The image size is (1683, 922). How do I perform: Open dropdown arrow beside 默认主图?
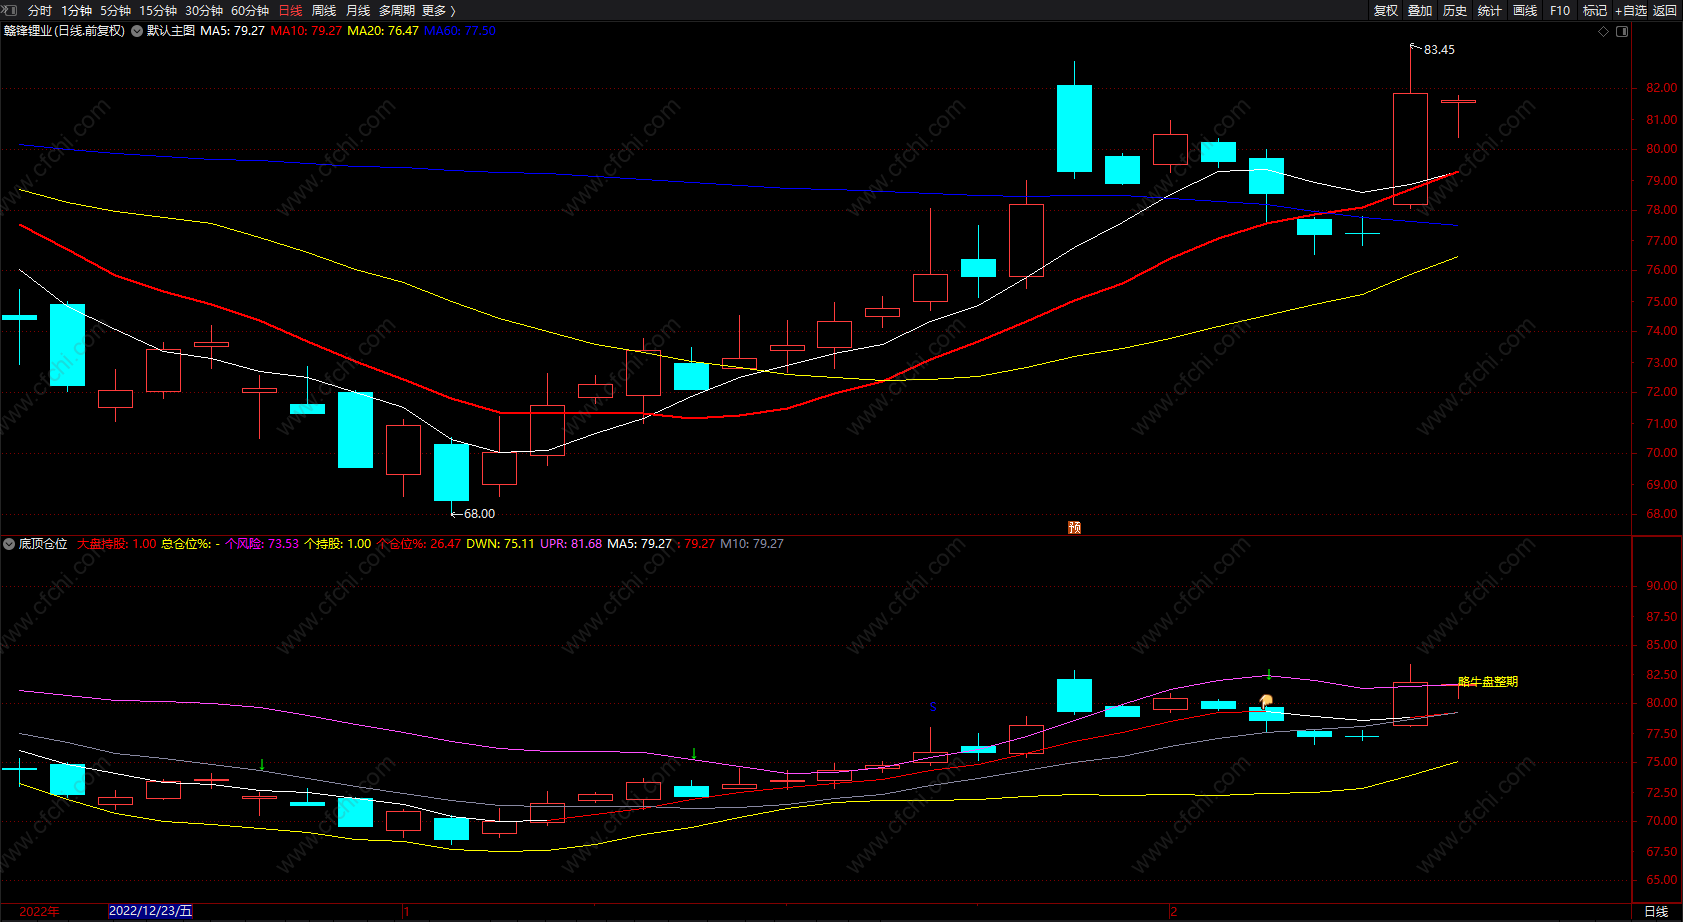pyautogui.click(x=137, y=31)
